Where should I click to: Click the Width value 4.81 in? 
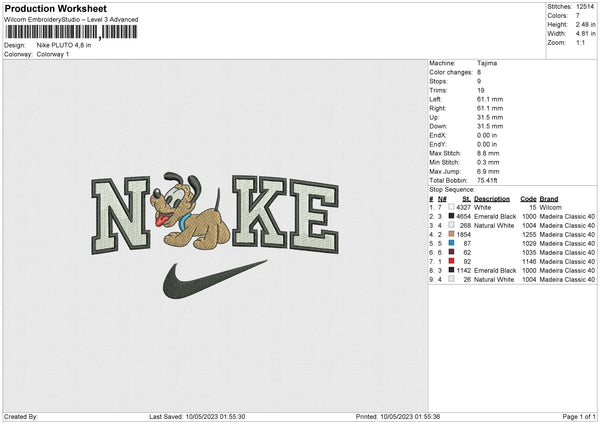(x=585, y=34)
